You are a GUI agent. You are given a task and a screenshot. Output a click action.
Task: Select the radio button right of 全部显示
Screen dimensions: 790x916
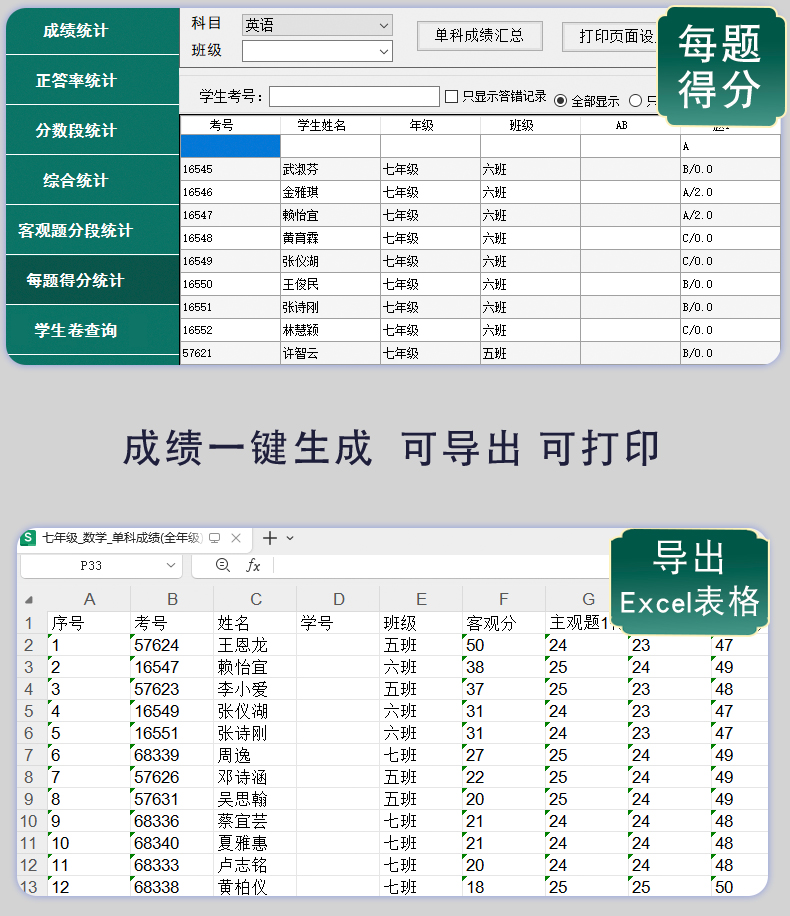point(635,101)
